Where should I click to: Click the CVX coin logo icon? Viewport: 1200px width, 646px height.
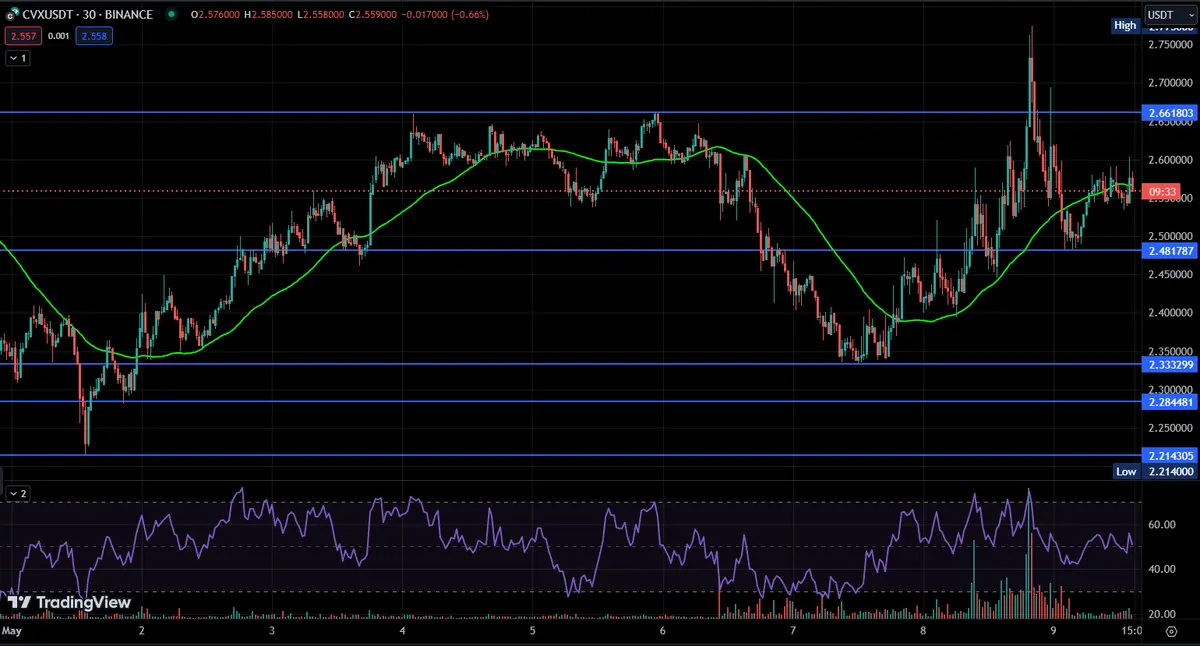click(x=10, y=15)
